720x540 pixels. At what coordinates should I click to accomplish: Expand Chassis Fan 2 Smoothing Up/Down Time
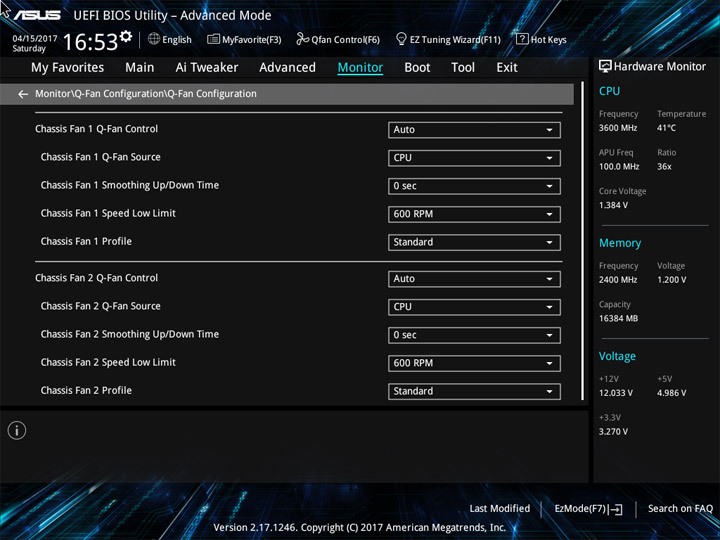pyautogui.click(x=474, y=335)
